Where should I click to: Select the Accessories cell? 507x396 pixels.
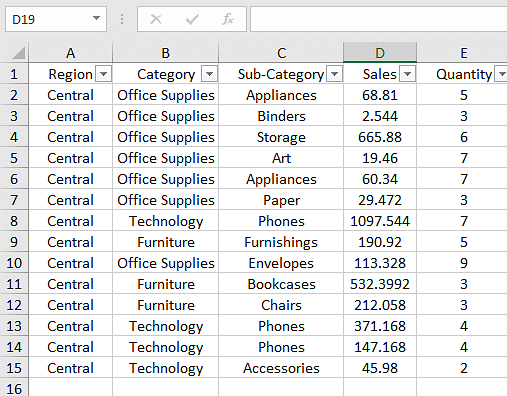281,368
